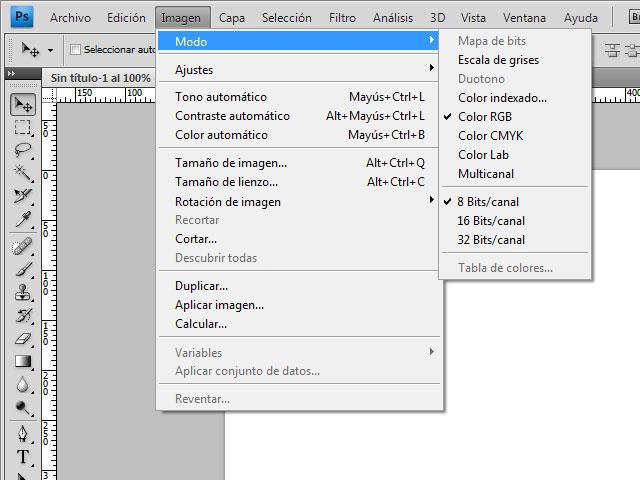Select the Rectangular Marquee tool

pyautogui.click(x=23, y=128)
